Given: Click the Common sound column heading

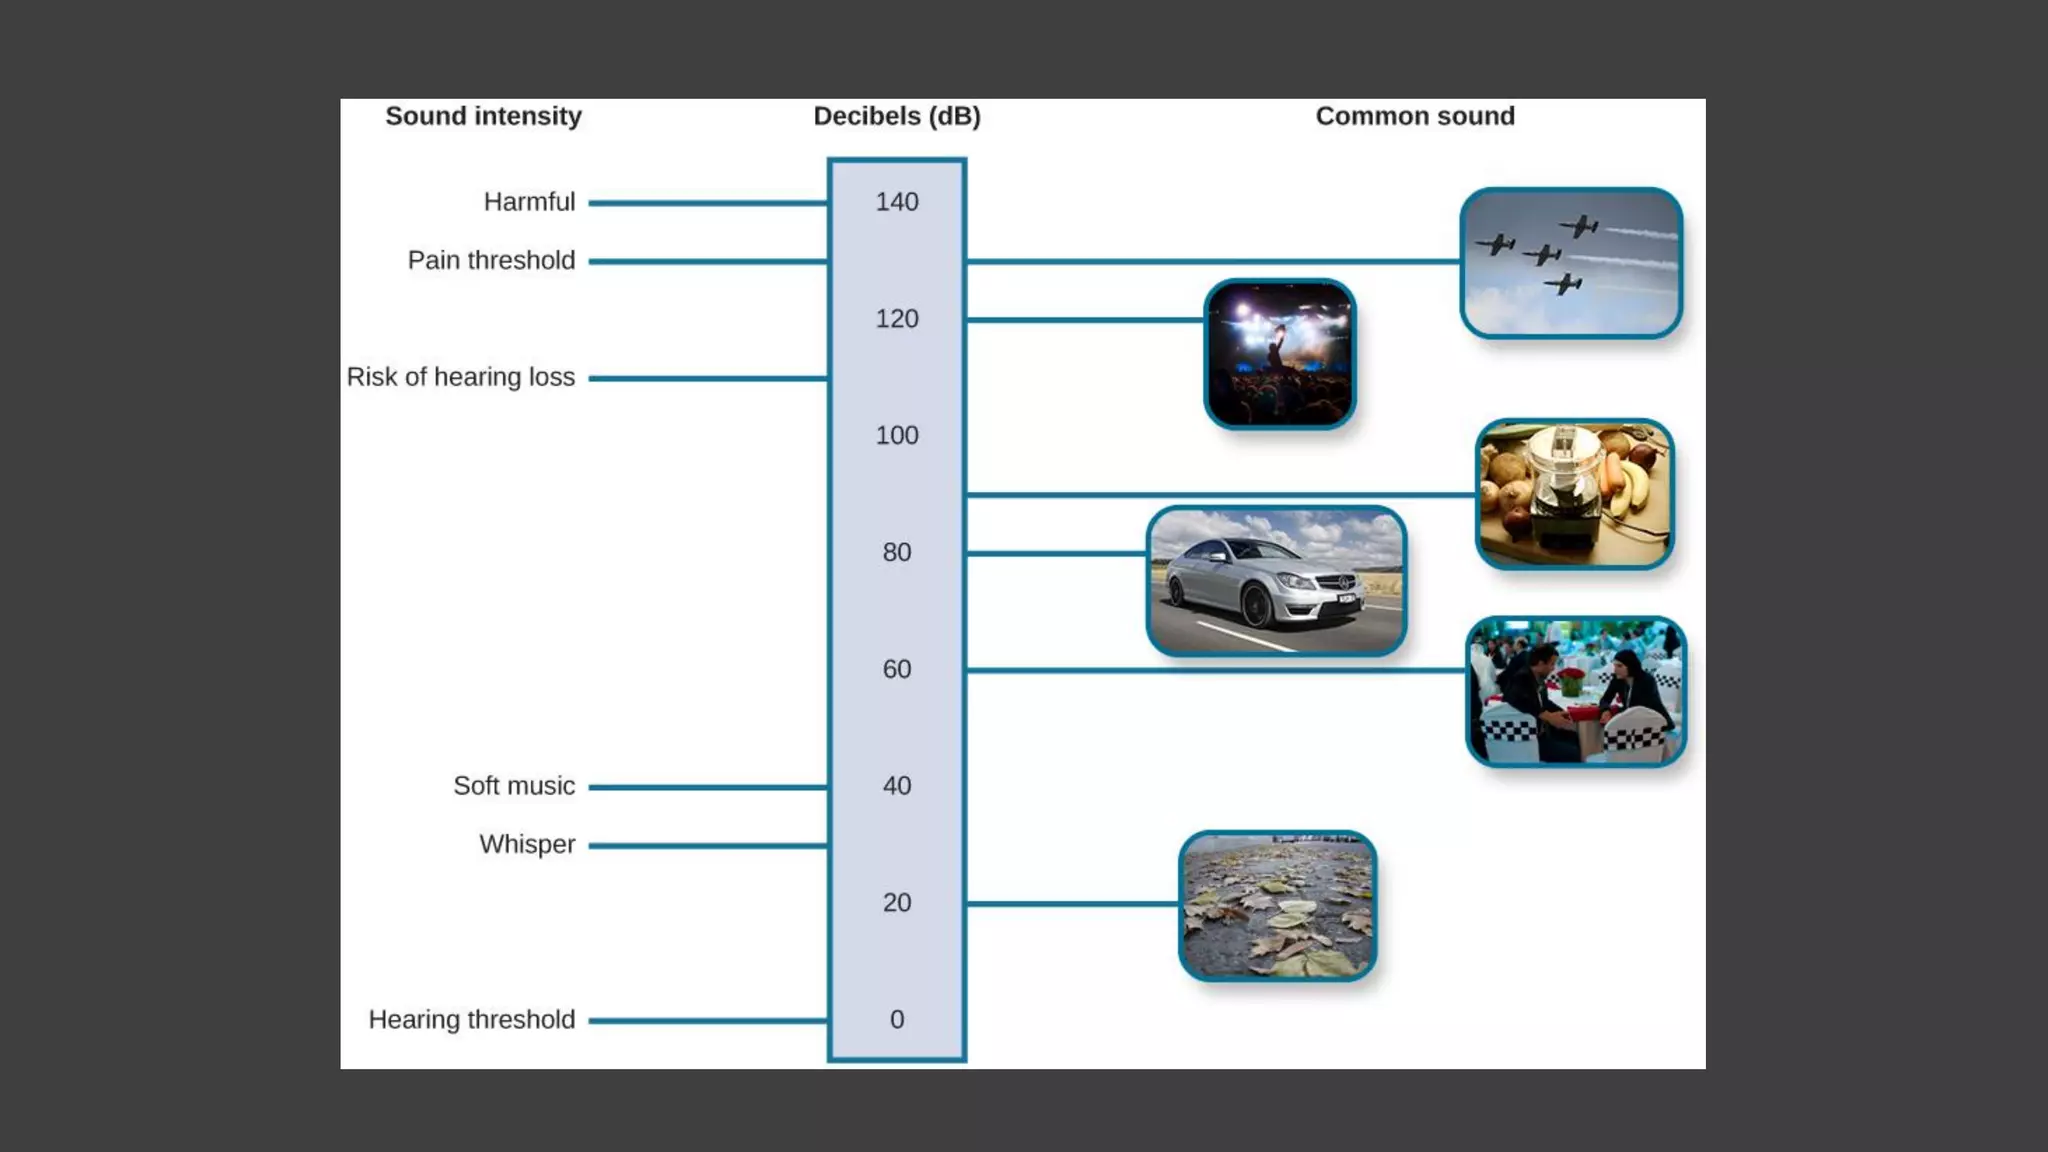Looking at the screenshot, I should (1414, 116).
